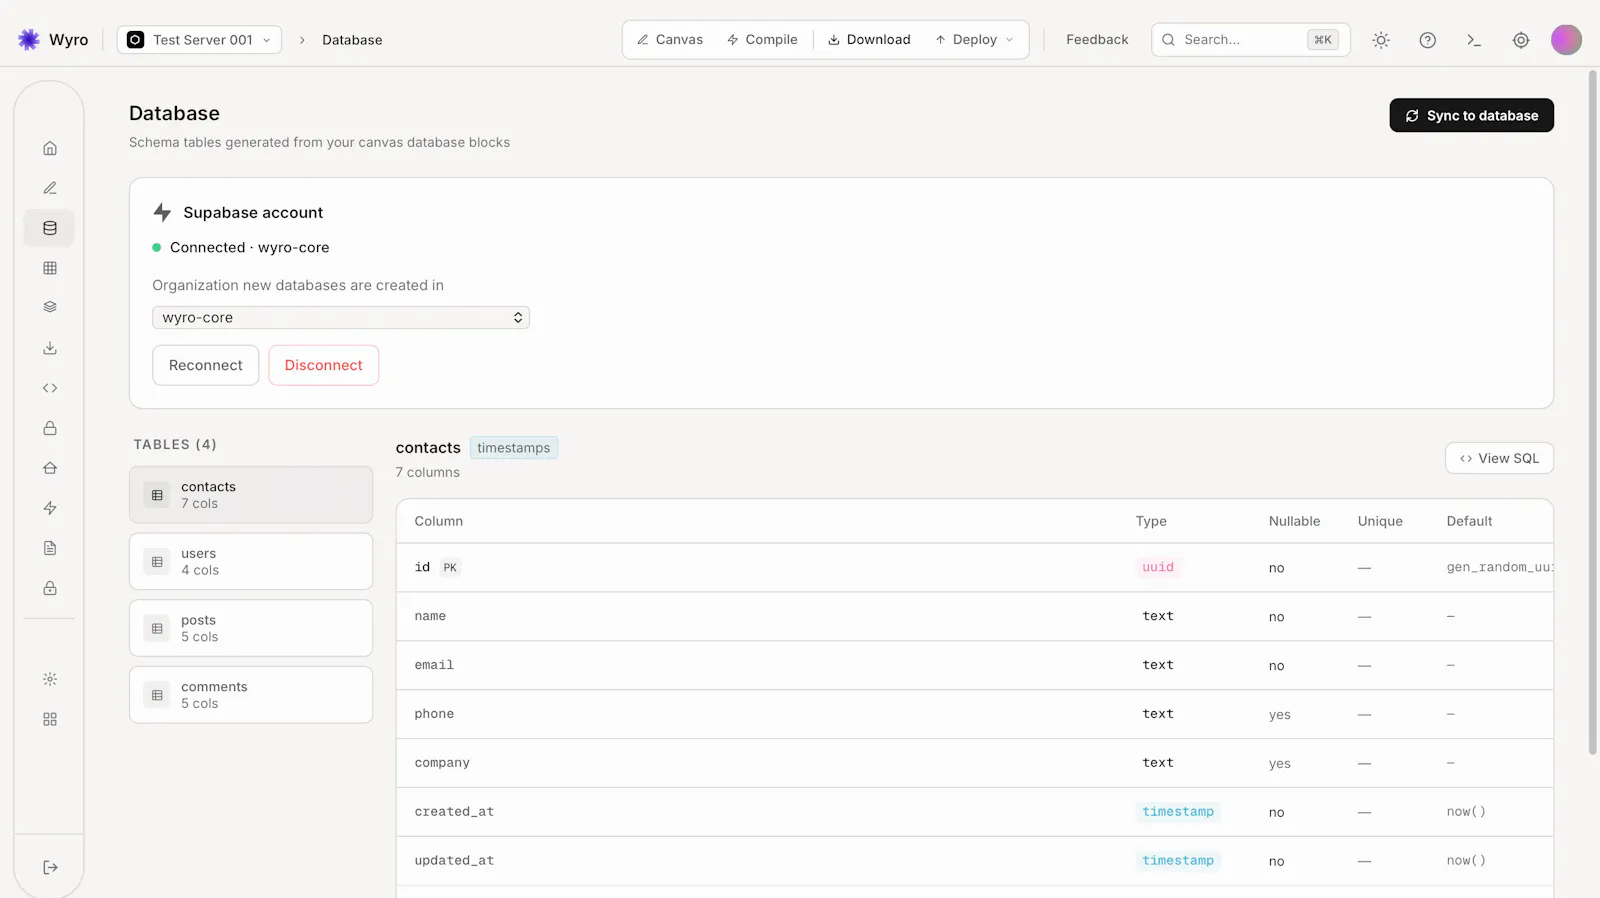This screenshot has height=898, width=1600.
Task: Click the uuid type badge
Action: (1158, 567)
